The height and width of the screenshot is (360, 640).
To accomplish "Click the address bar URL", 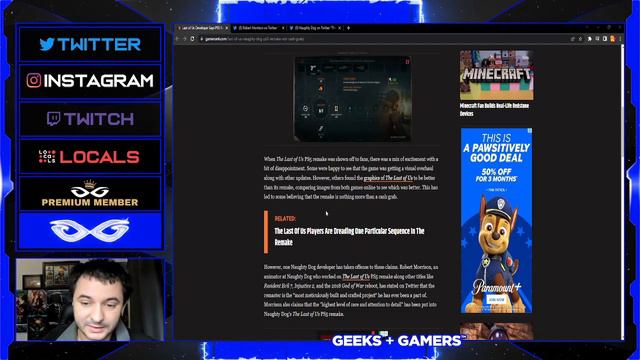I will coord(254,39).
